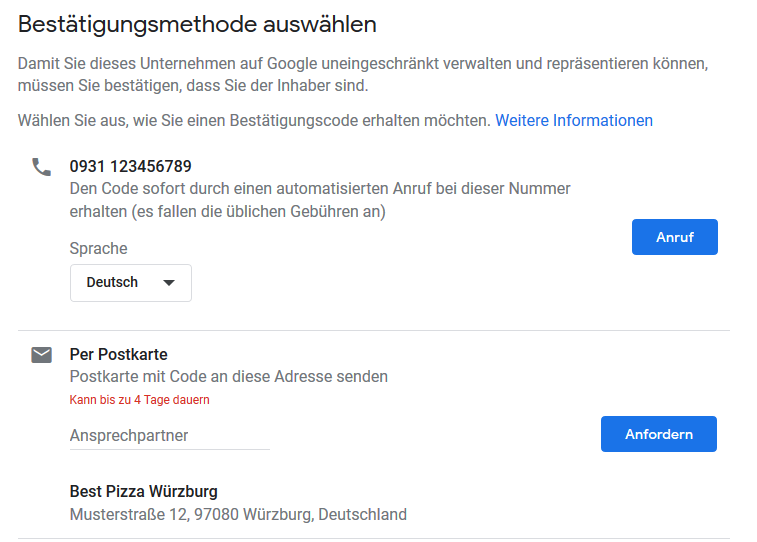Image resolution: width=757 pixels, height=542 pixels.
Task: Click the divider line above Per Postkarte
Action: (373, 330)
